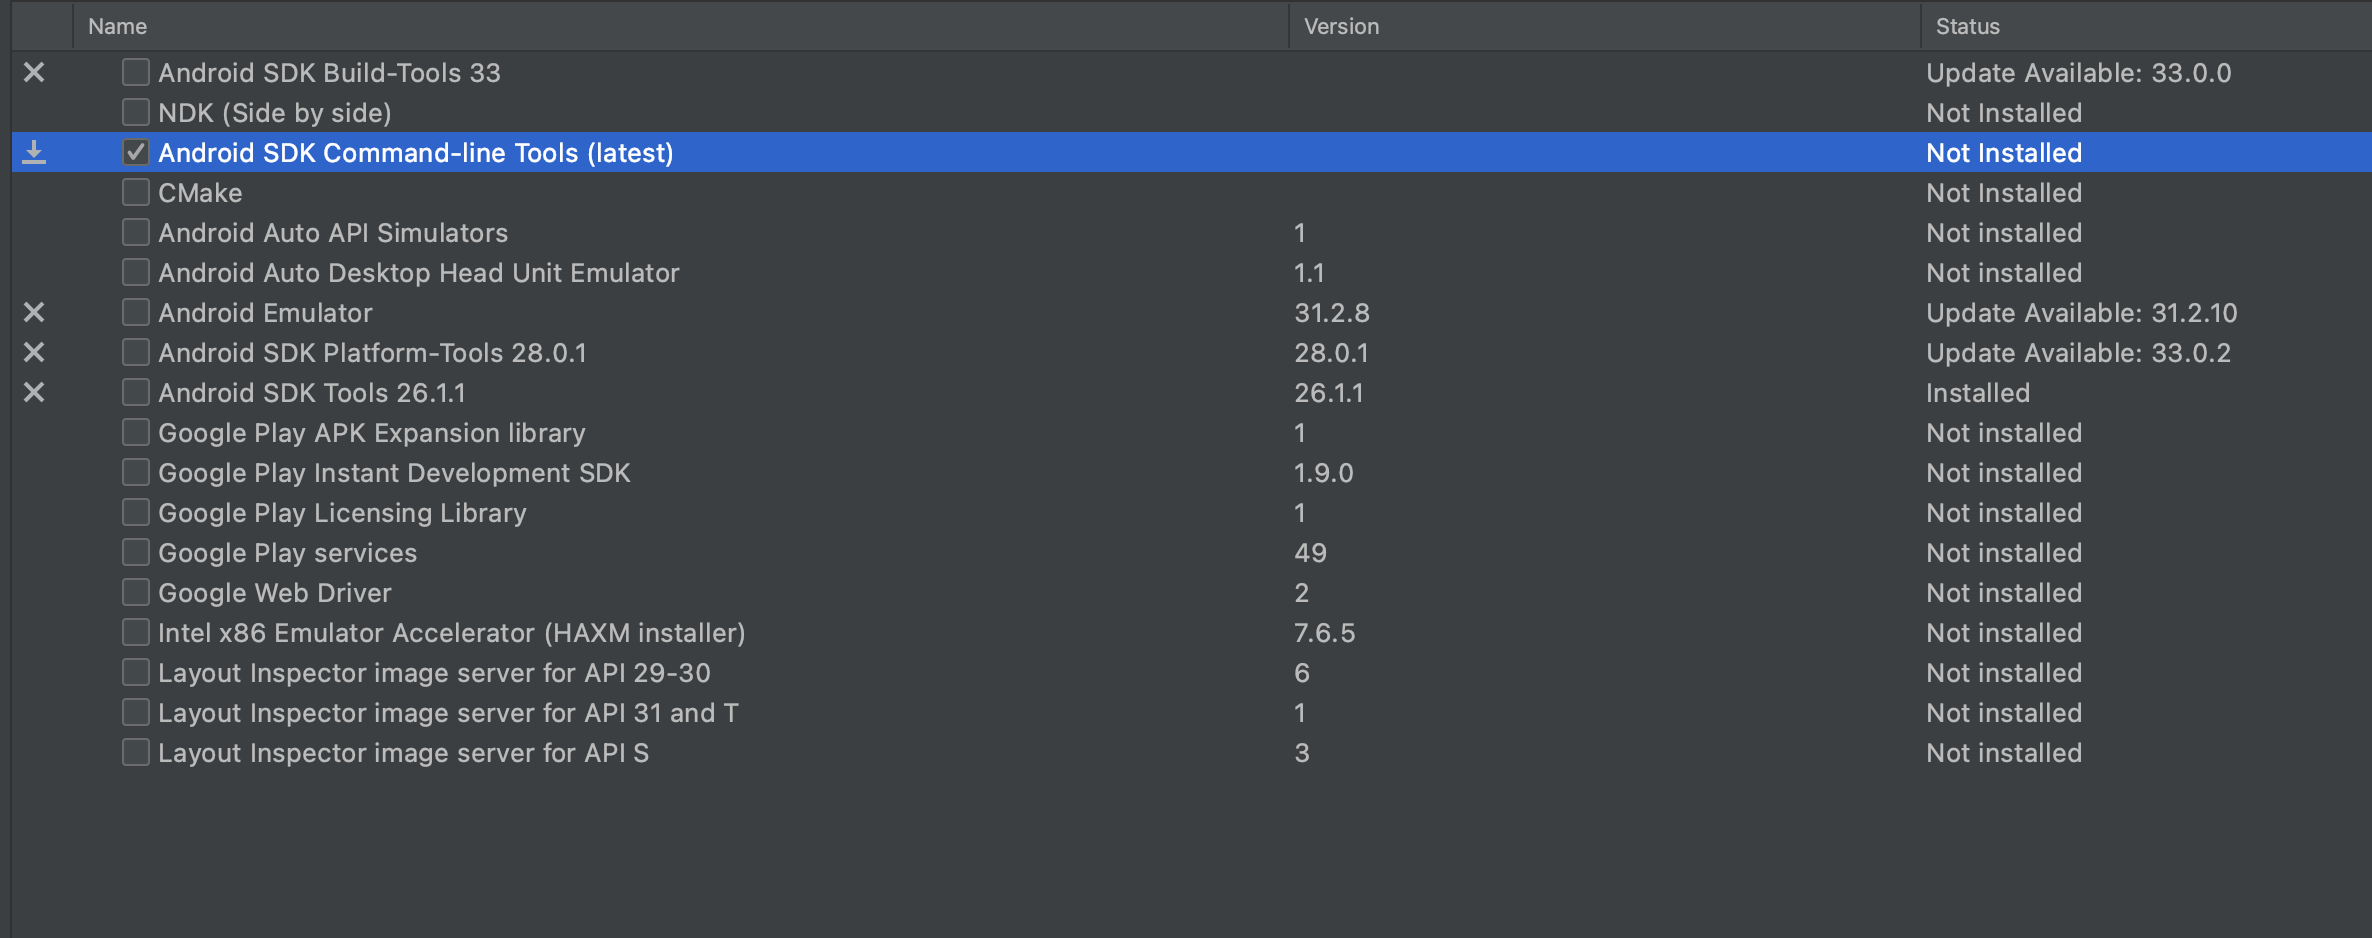This screenshot has width=2372, height=938.
Task: Click the X icon beside Android SDK Build-Tools 33
Action: (34, 73)
